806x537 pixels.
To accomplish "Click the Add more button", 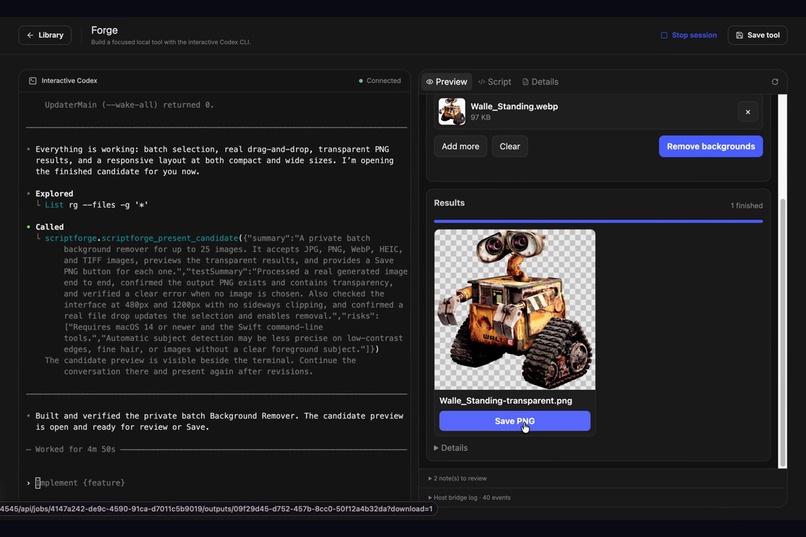I will click(460, 146).
